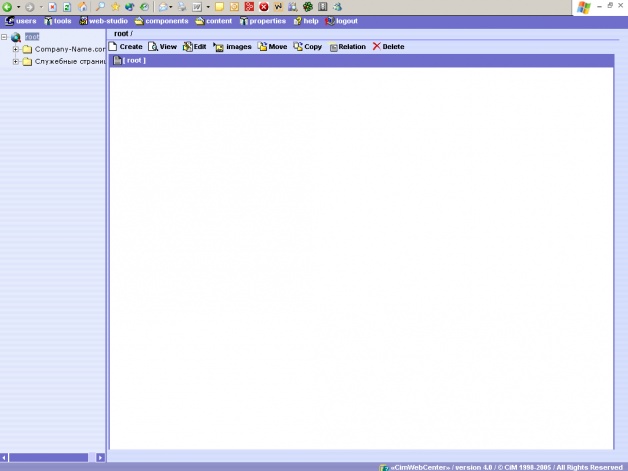Choose the Move action

tap(272, 47)
